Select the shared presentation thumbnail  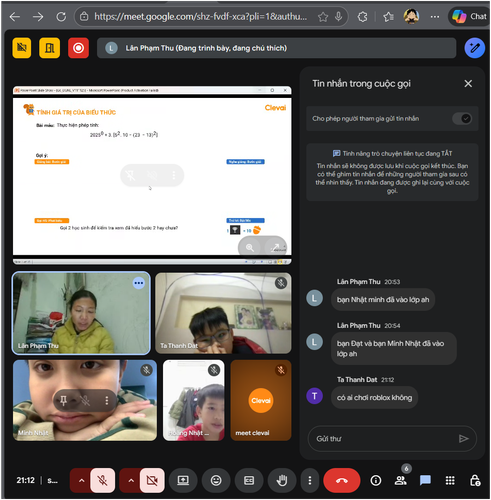[x=152, y=176]
